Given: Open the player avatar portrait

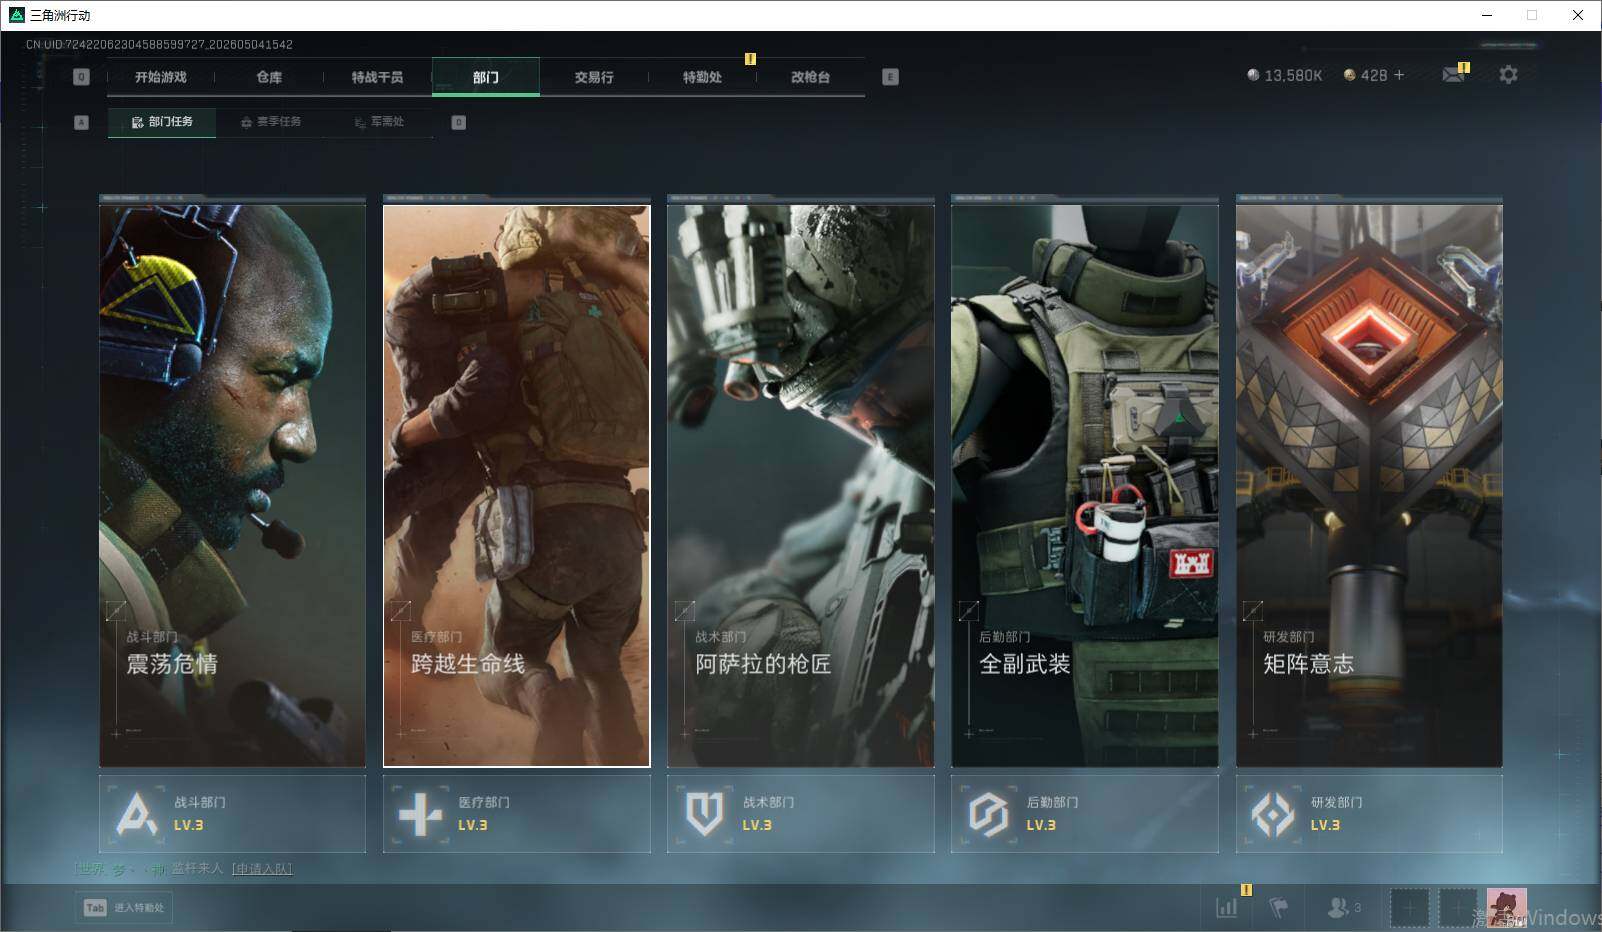Looking at the screenshot, I should pyautogui.click(x=1506, y=908).
